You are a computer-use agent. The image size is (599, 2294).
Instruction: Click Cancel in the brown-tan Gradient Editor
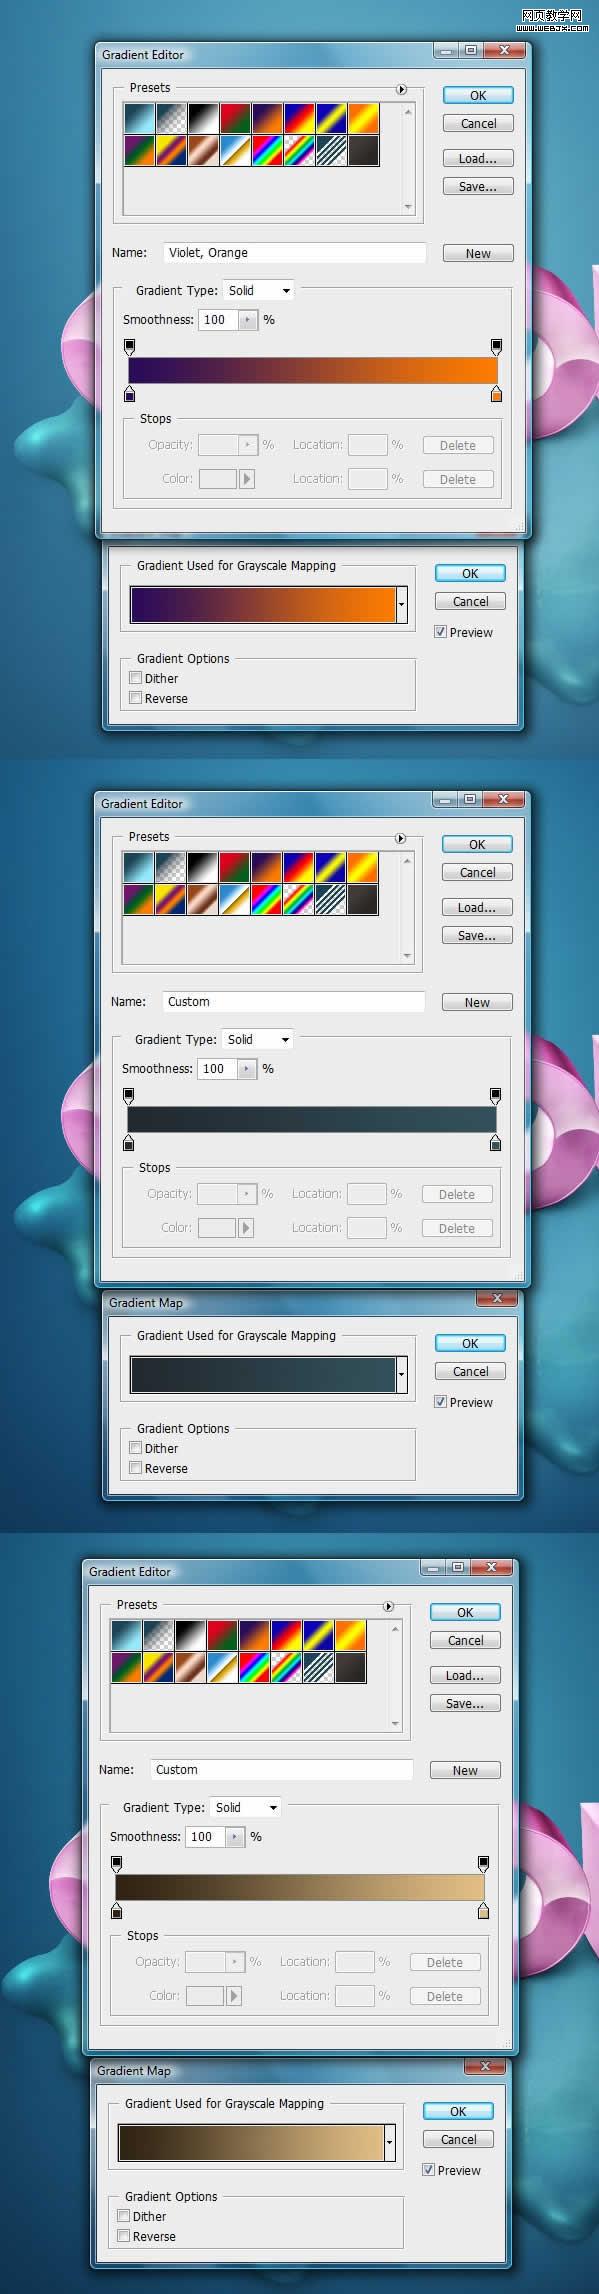pyautogui.click(x=465, y=1641)
